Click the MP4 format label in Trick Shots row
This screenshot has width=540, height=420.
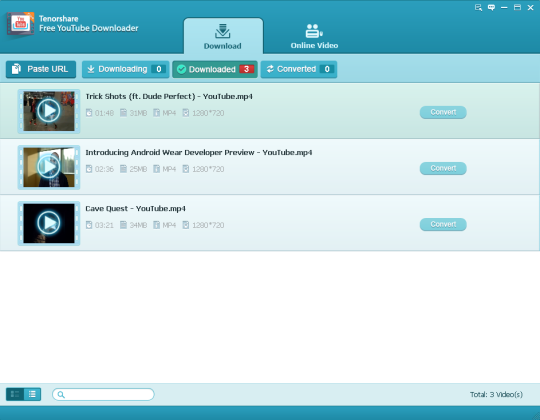pos(169,113)
